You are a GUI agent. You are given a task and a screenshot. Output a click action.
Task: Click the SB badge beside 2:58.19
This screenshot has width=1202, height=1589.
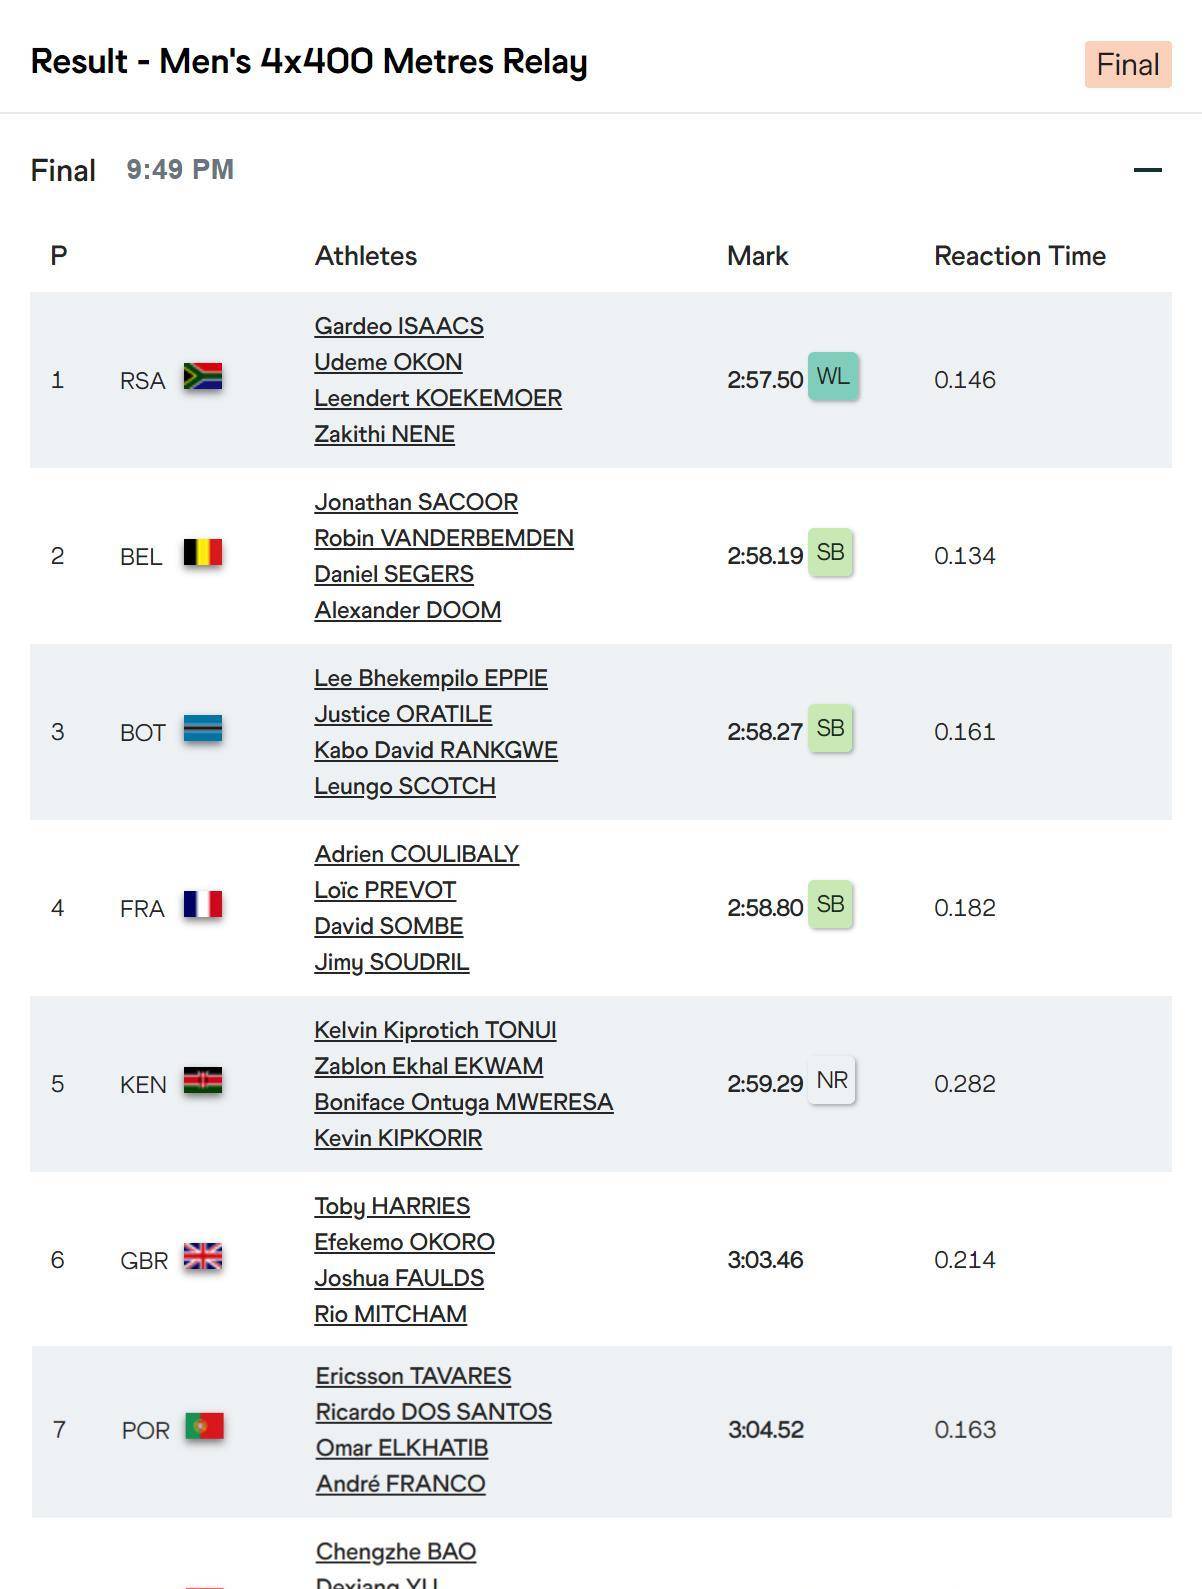830,553
